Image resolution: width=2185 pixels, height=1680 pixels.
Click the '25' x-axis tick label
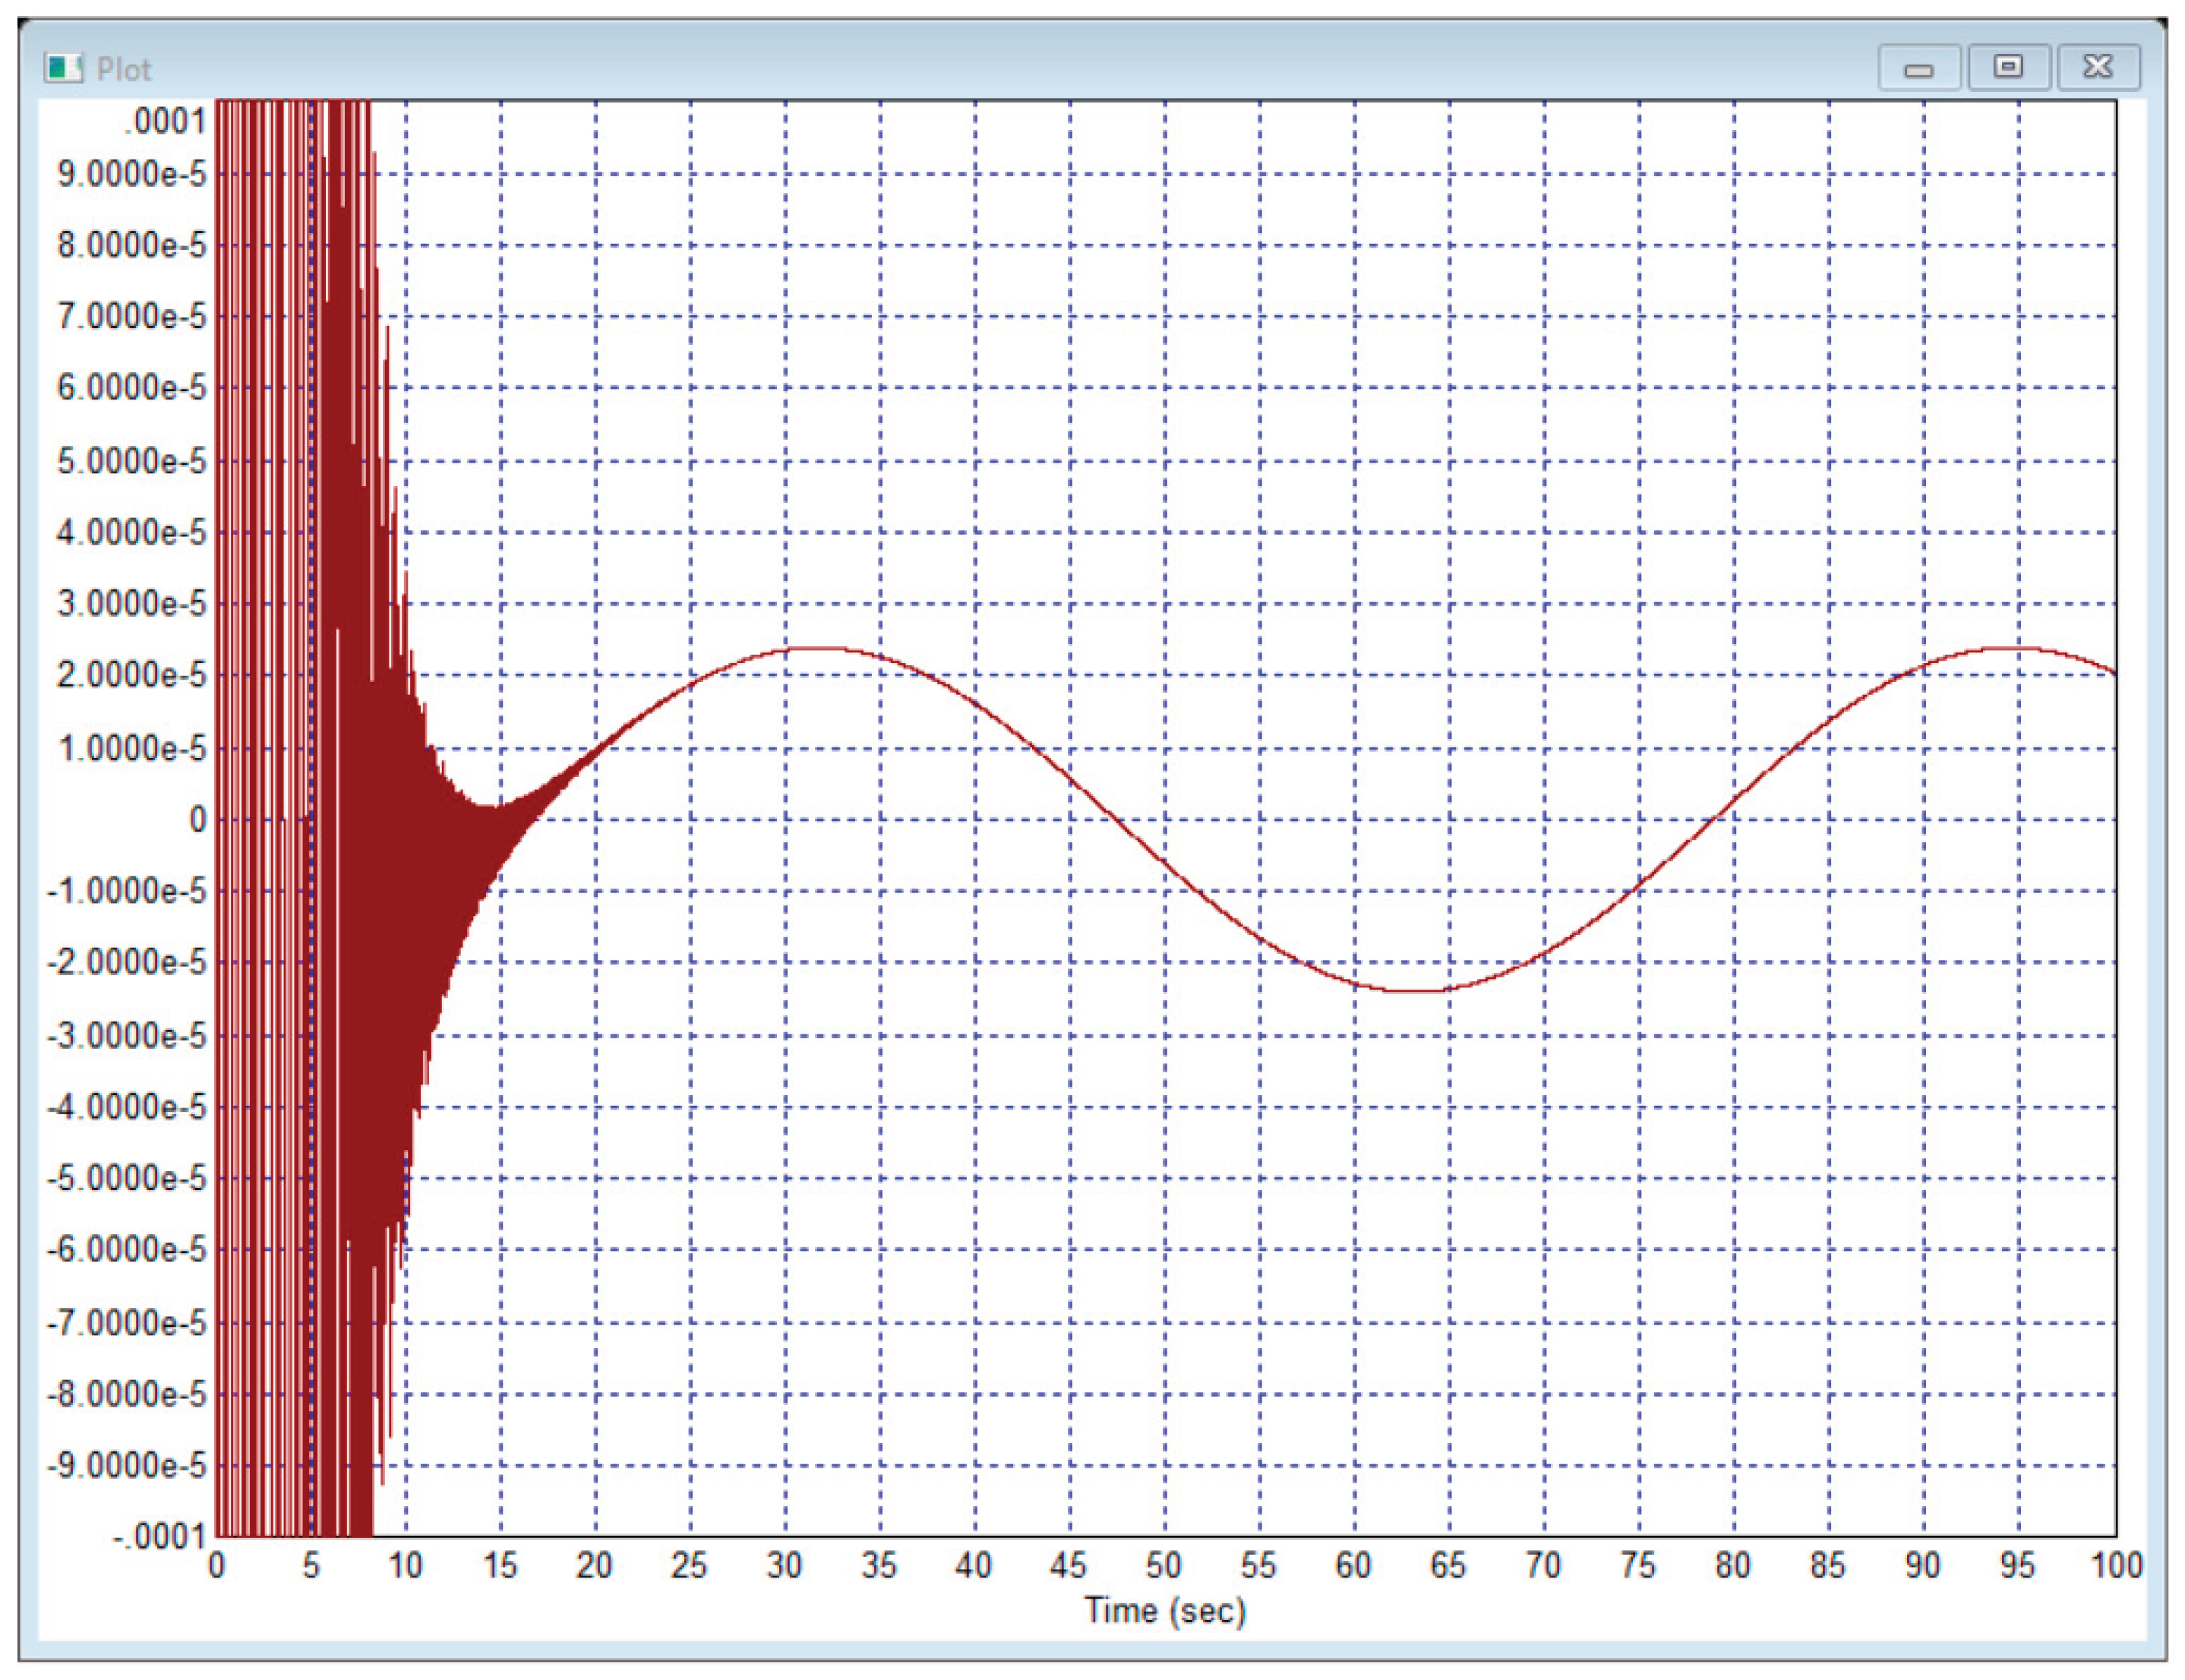[690, 1565]
